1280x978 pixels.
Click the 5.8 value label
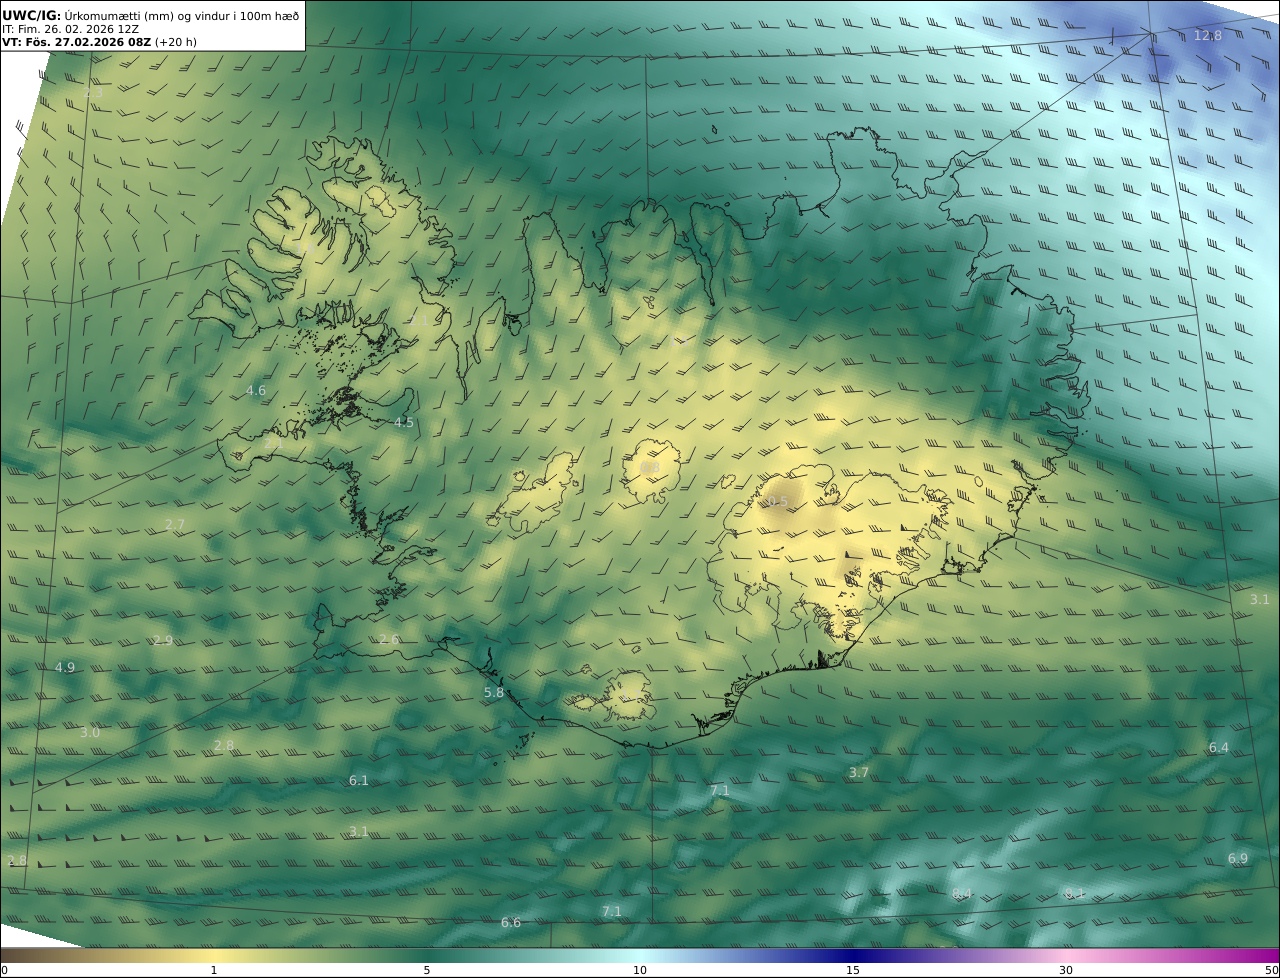pos(494,692)
